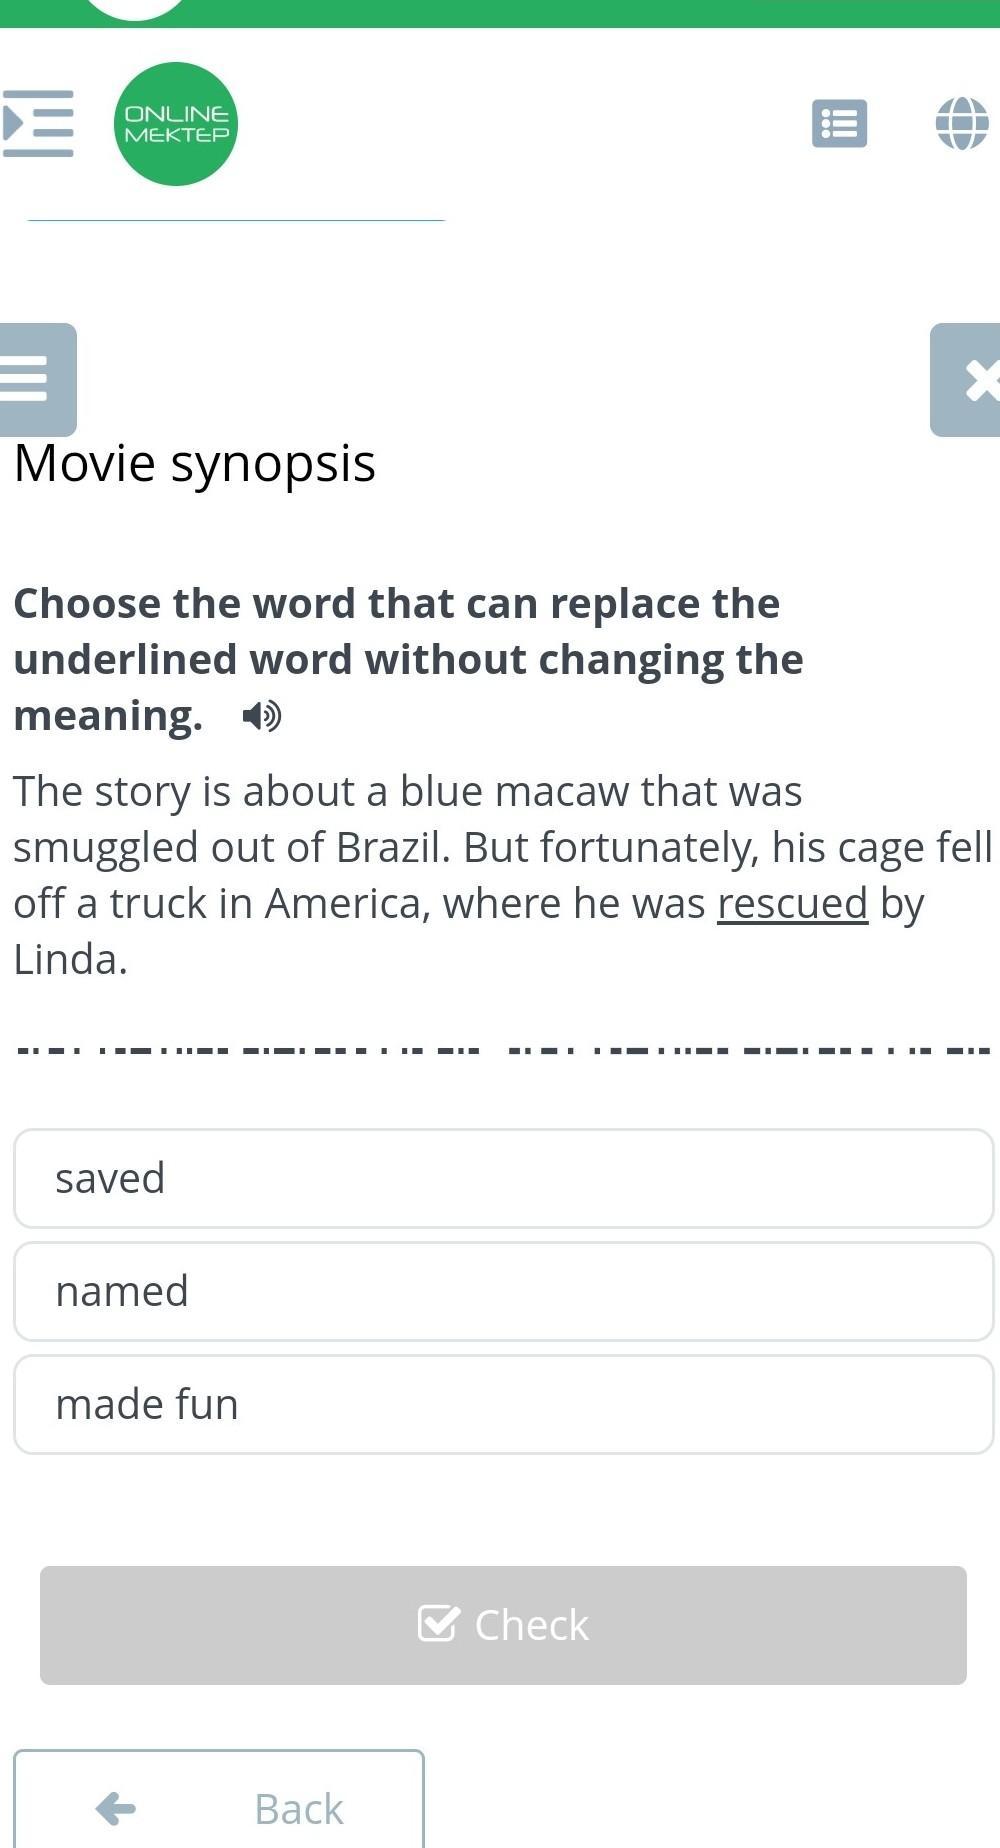Open the language globe icon

[962, 124]
